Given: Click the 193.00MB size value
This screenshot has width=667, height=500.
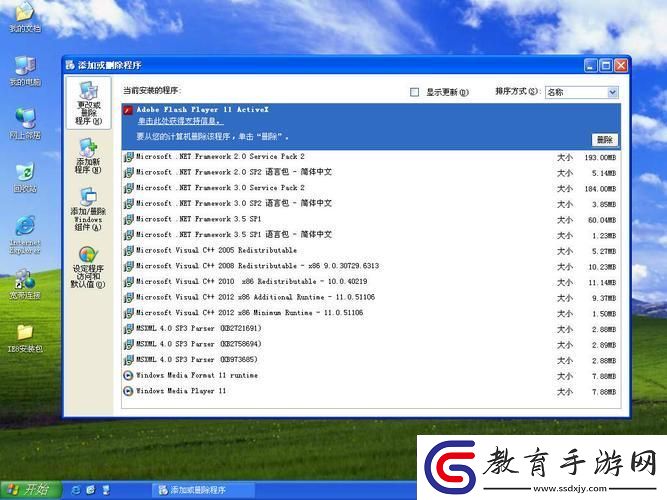Looking at the screenshot, I should (600, 157).
